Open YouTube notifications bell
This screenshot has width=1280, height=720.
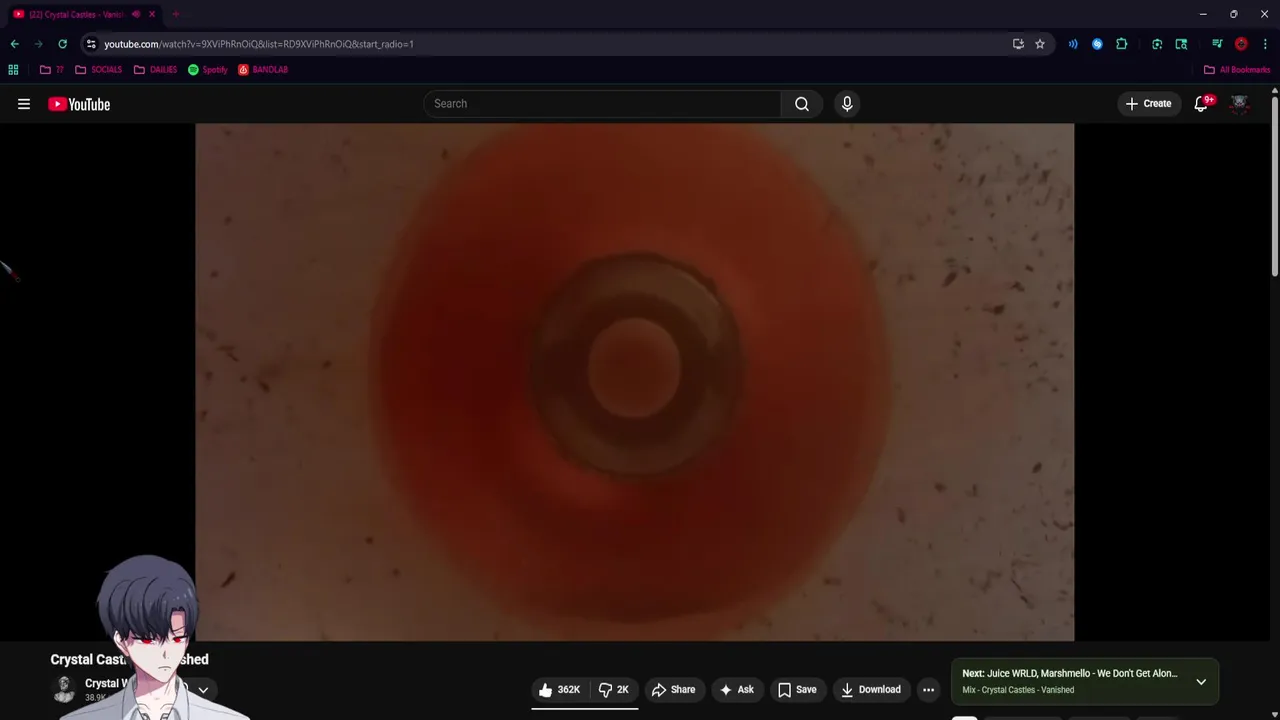point(1201,104)
